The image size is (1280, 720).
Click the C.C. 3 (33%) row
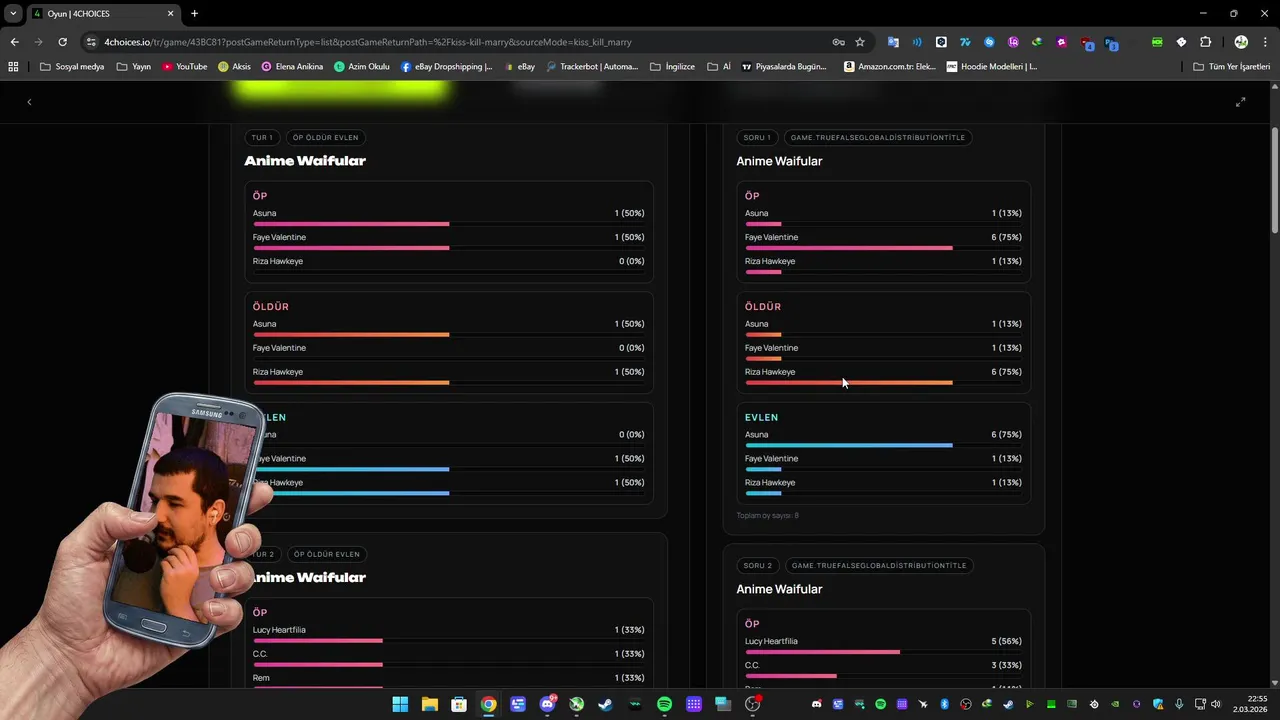pos(883,669)
